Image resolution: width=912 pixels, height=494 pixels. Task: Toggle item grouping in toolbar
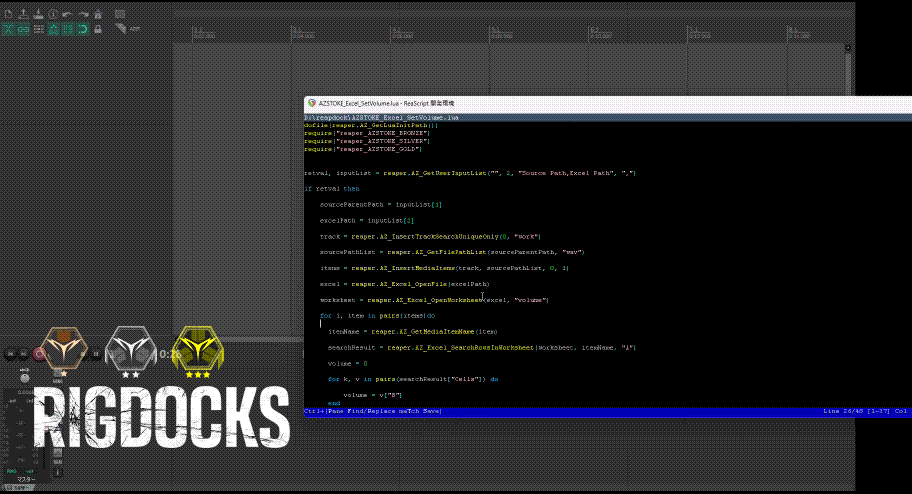tap(23, 29)
